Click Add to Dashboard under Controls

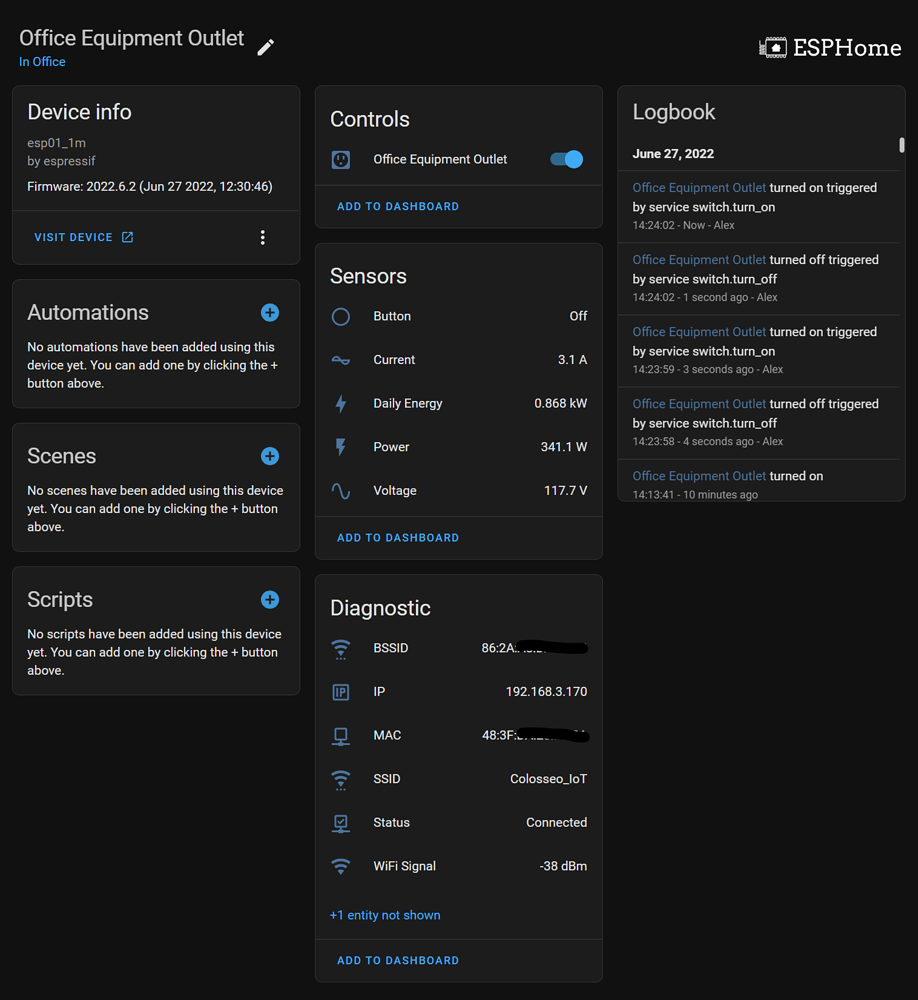click(398, 206)
